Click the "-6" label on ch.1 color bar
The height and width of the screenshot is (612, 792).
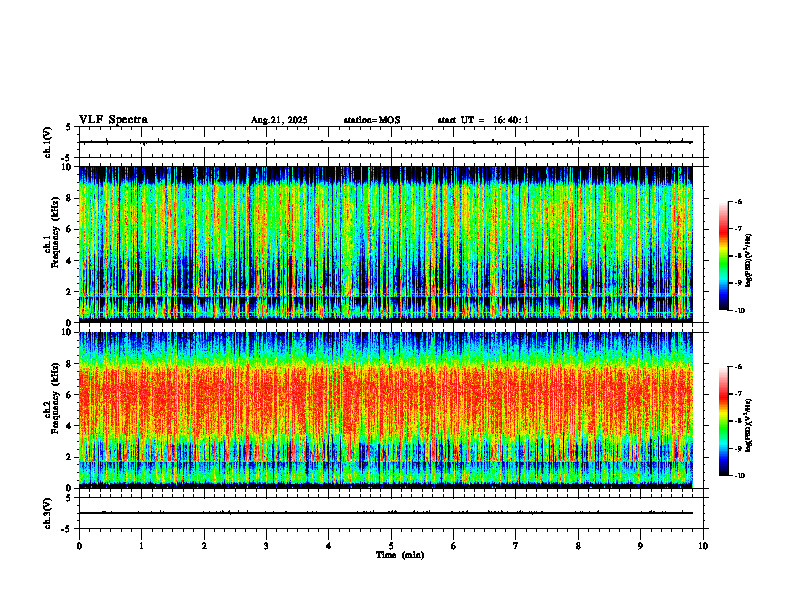738,201
